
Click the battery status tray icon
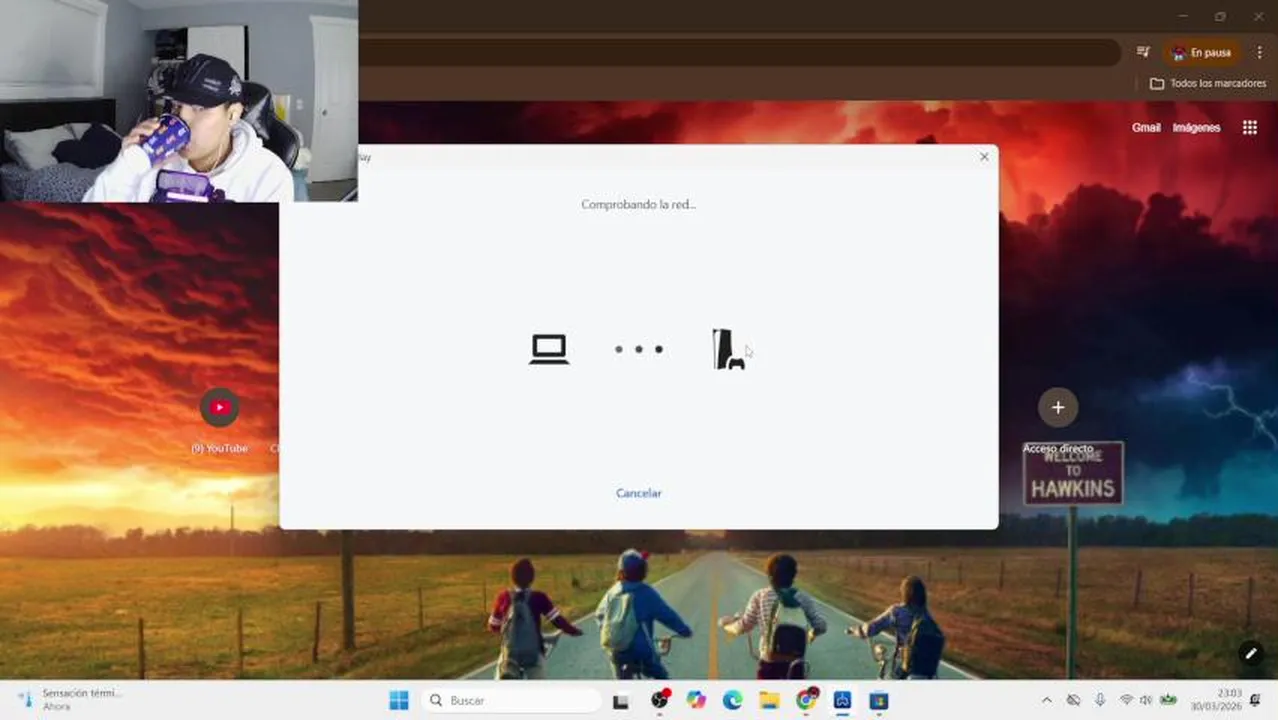coord(1167,700)
